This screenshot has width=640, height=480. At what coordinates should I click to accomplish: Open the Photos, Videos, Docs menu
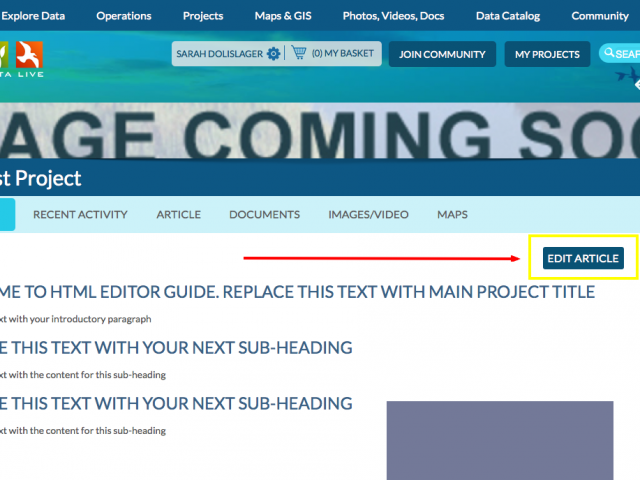pyautogui.click(x=393, y=16)
